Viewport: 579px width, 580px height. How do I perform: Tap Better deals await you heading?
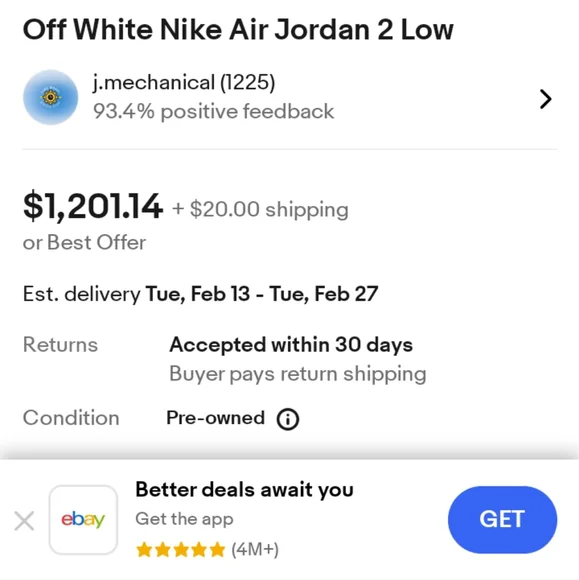coord(245,489)
